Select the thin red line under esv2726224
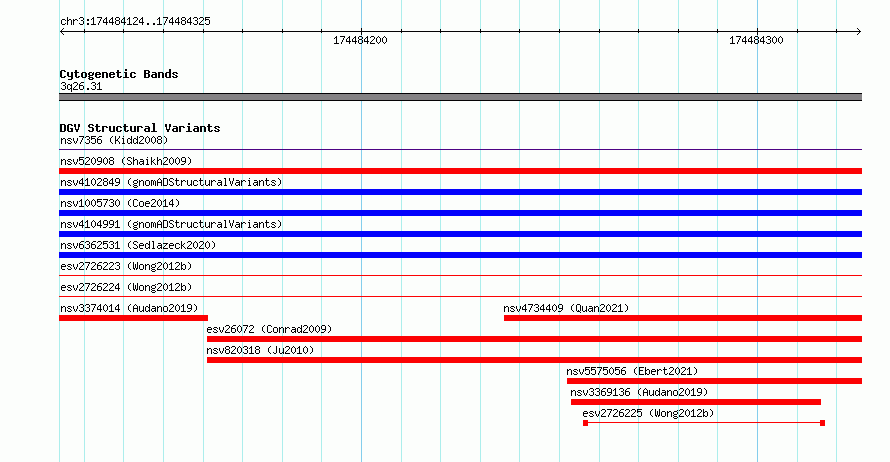 coord(460,297)
